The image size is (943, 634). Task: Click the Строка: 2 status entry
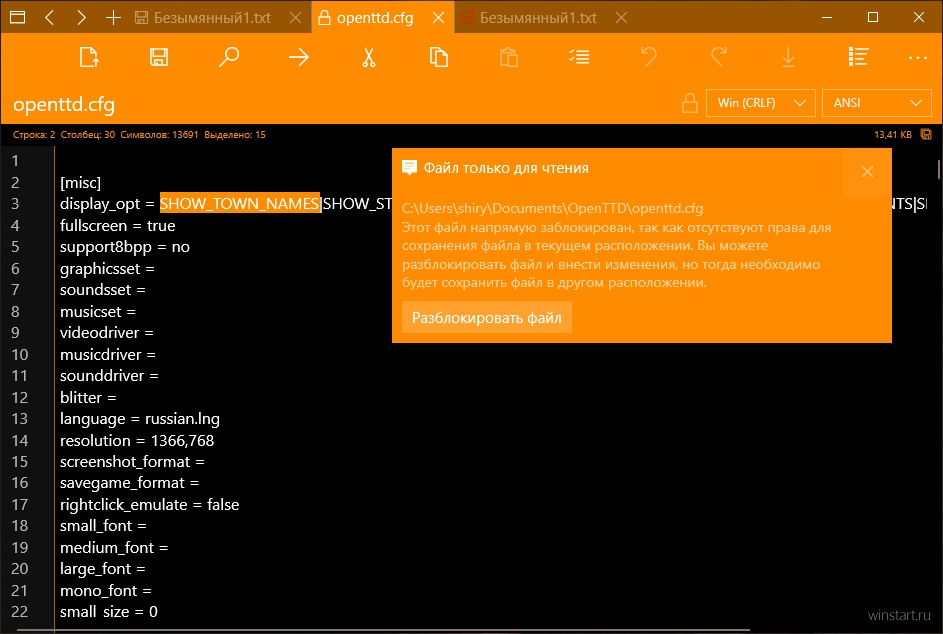point(34,135)
